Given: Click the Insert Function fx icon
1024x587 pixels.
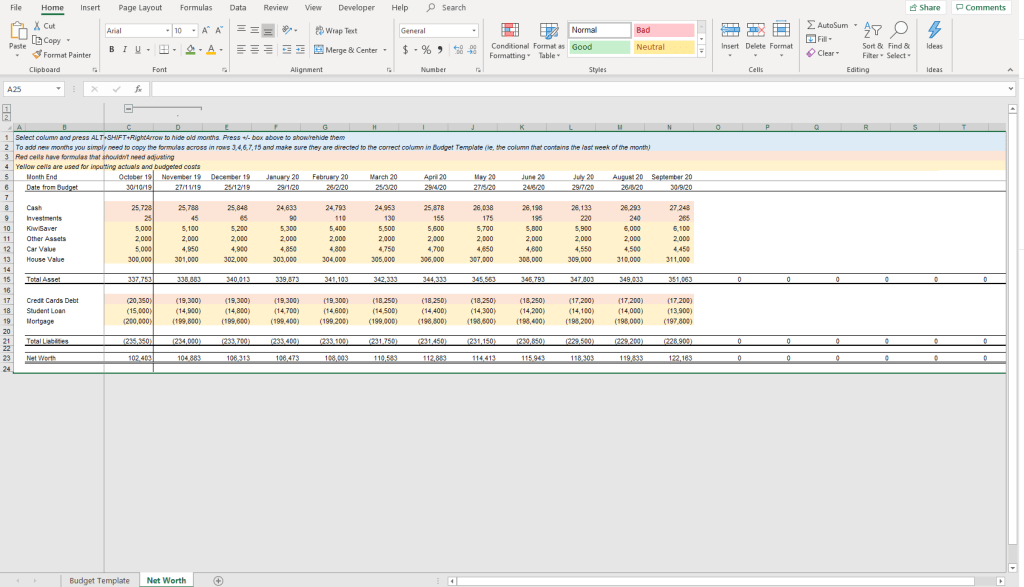Looking at the screenshot, I should pyautogui.click(x=137, y=89).
